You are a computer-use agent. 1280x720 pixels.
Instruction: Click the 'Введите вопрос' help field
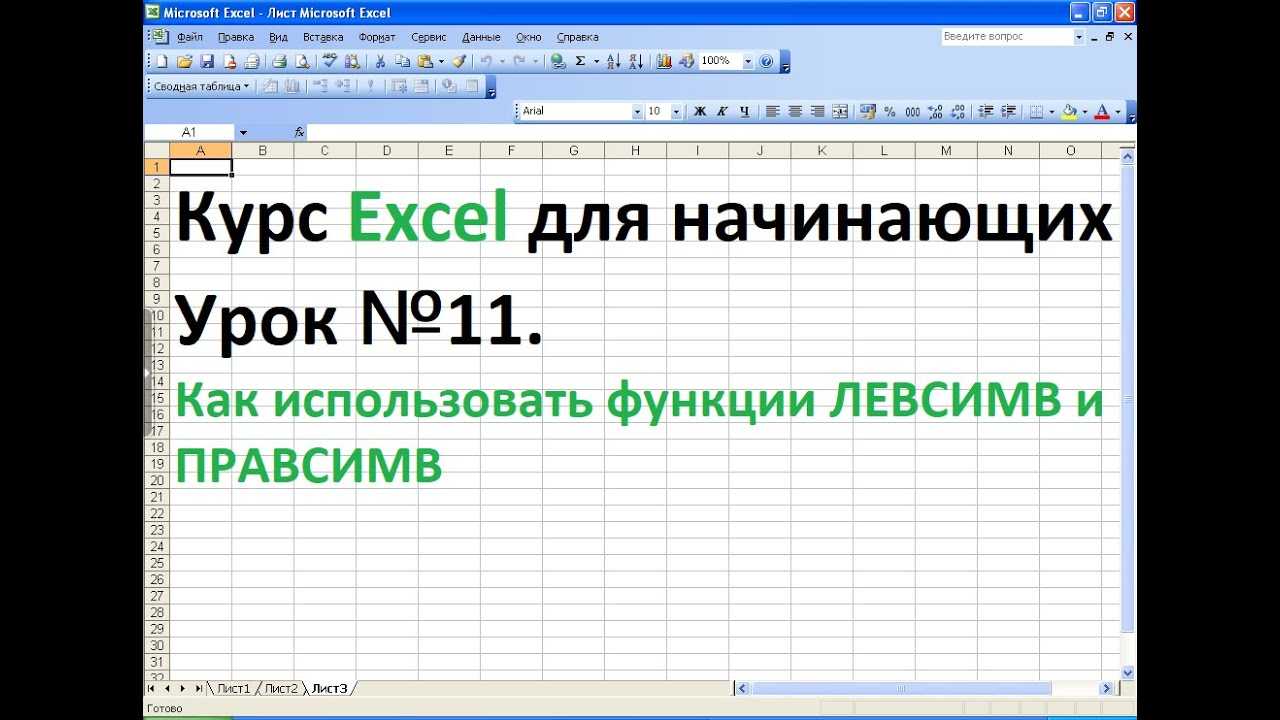(x=1007, y=37)
